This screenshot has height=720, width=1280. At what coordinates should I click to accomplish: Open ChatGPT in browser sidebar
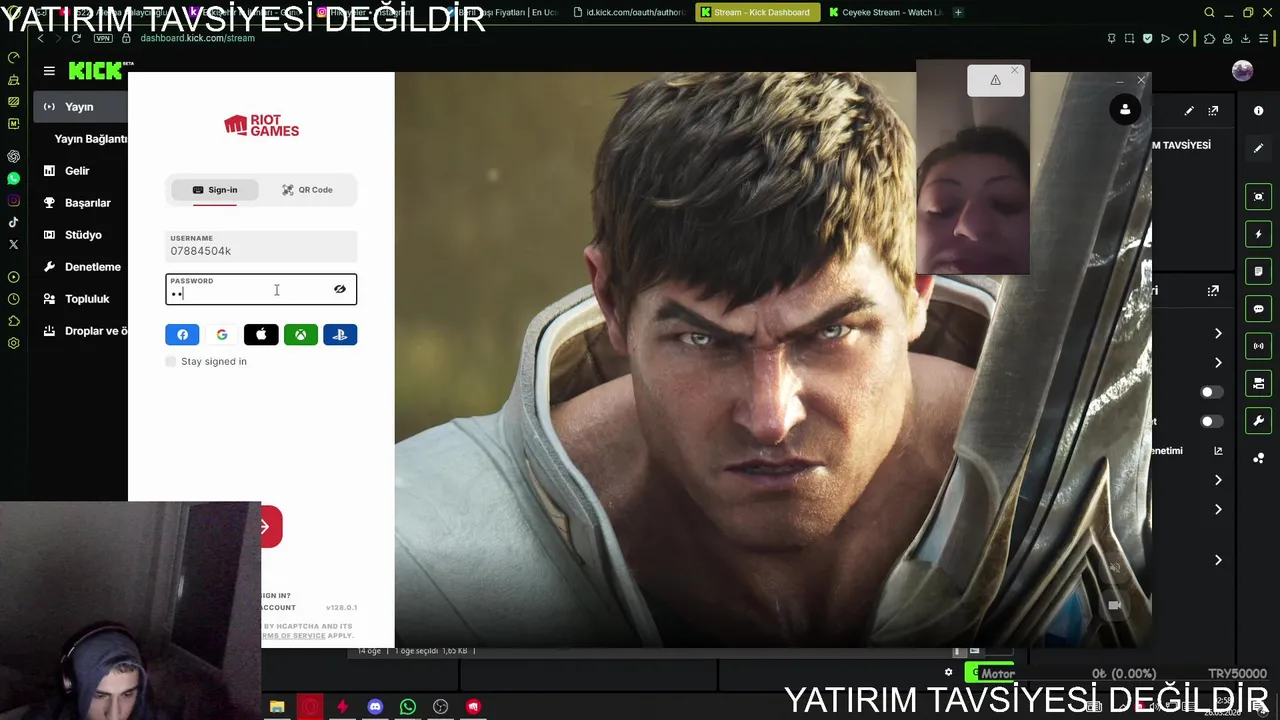tap(13, 156)
